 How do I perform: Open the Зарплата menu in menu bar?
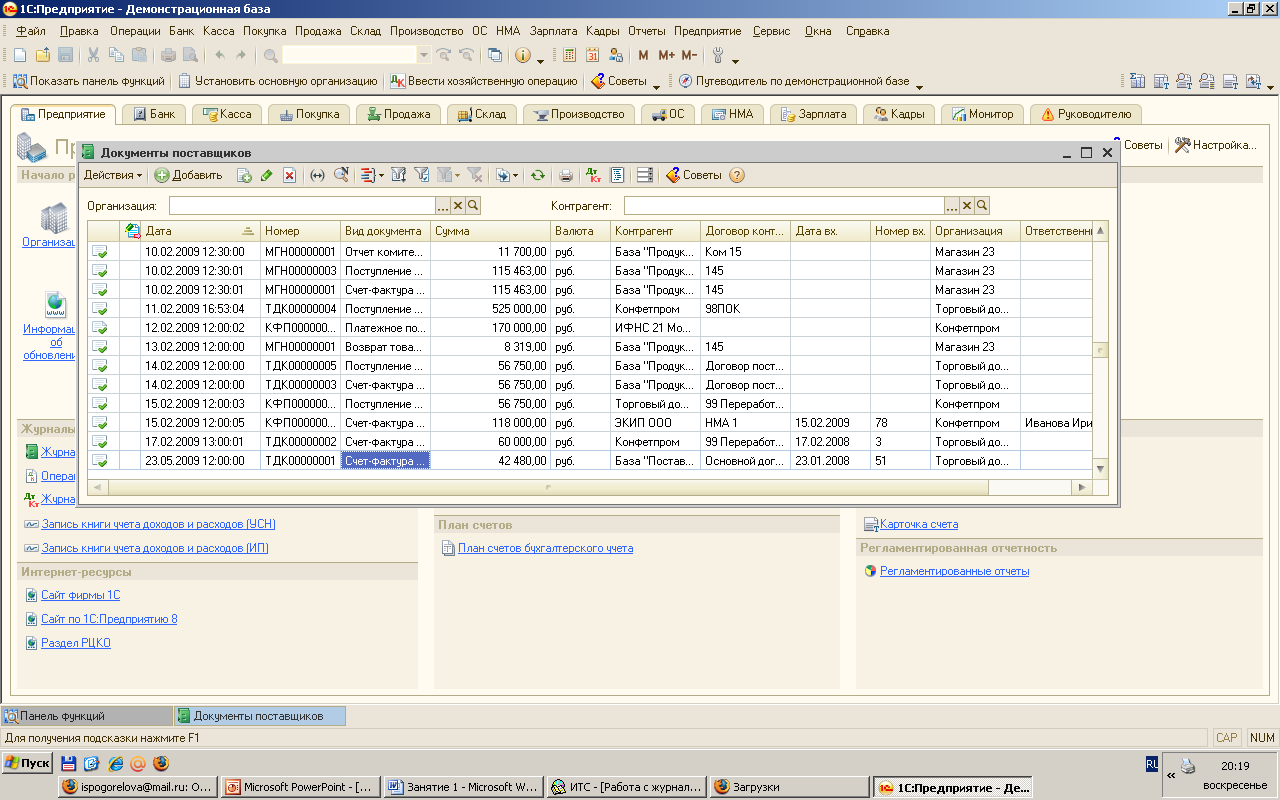(553, 31)
